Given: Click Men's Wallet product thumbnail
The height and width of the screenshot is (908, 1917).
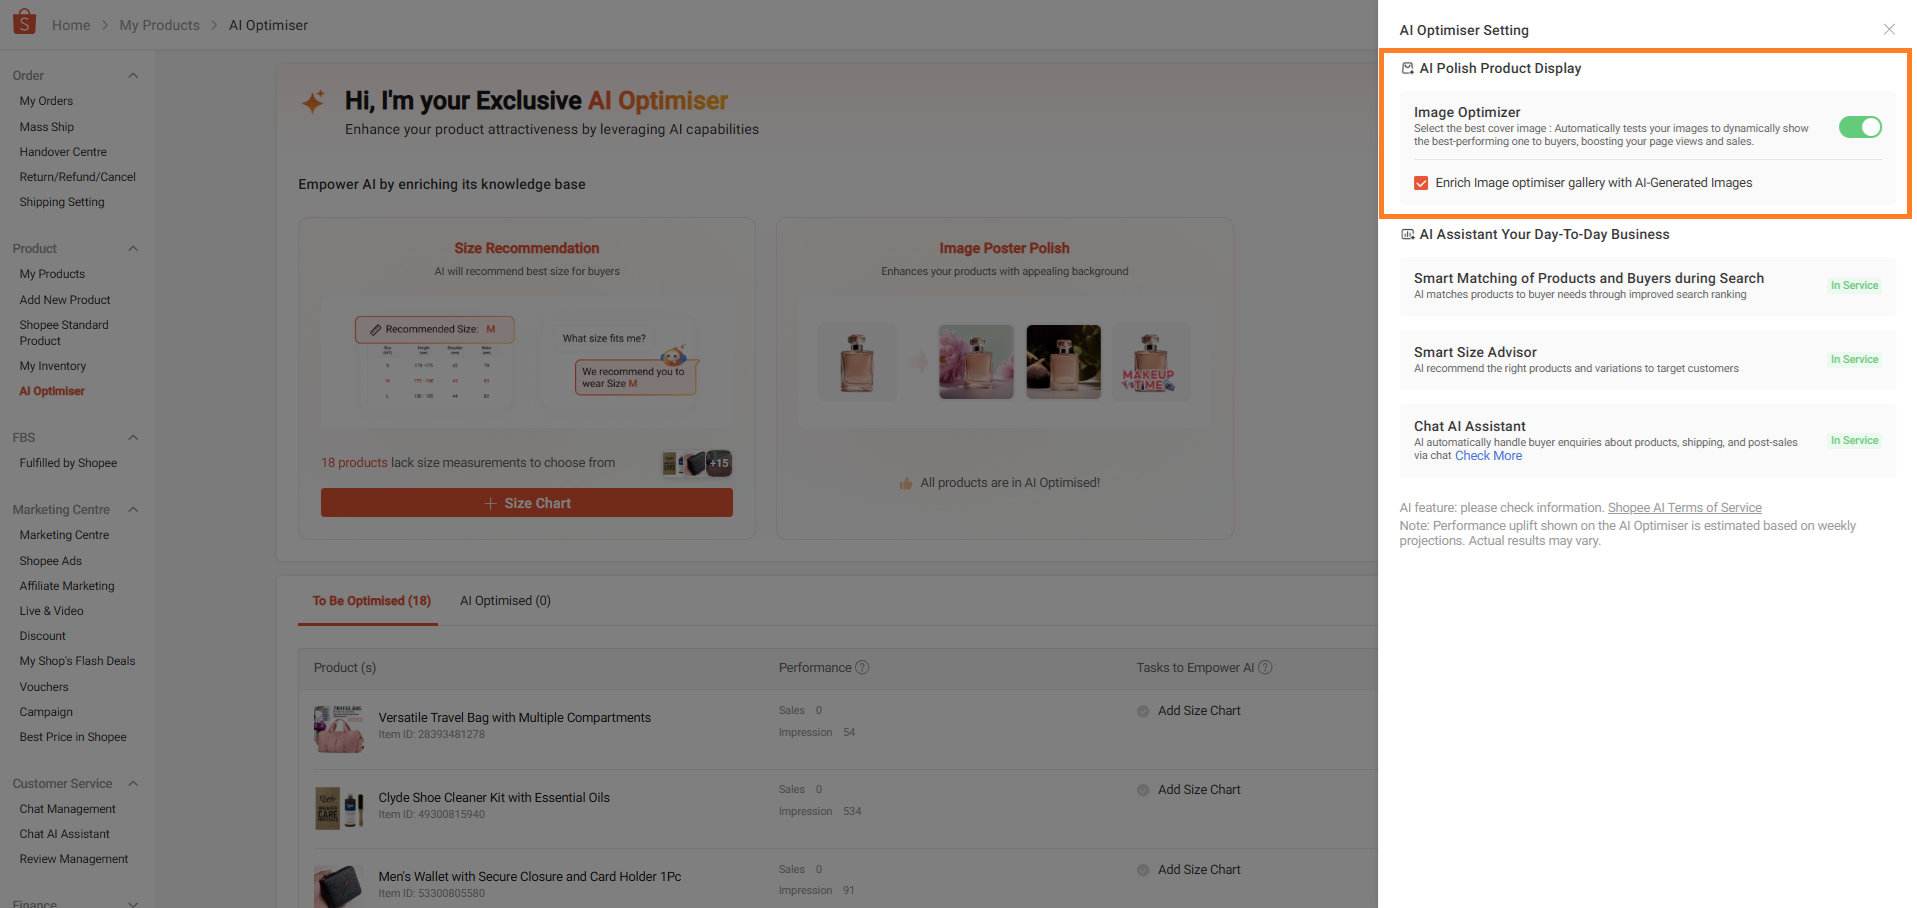Looking at the screenshot, I should 339,886.
